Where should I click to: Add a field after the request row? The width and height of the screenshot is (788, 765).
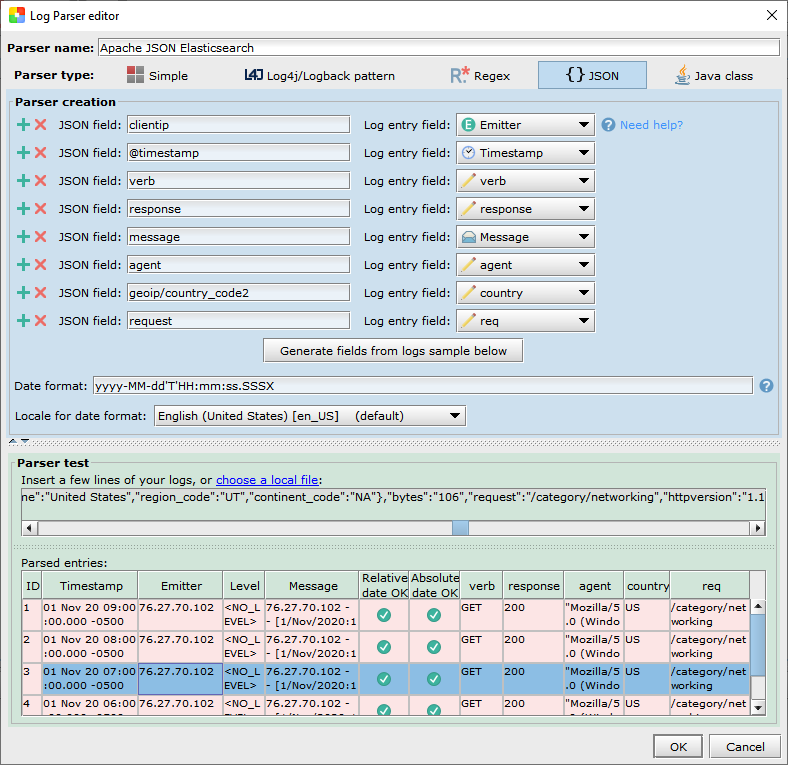pos(24,321)
